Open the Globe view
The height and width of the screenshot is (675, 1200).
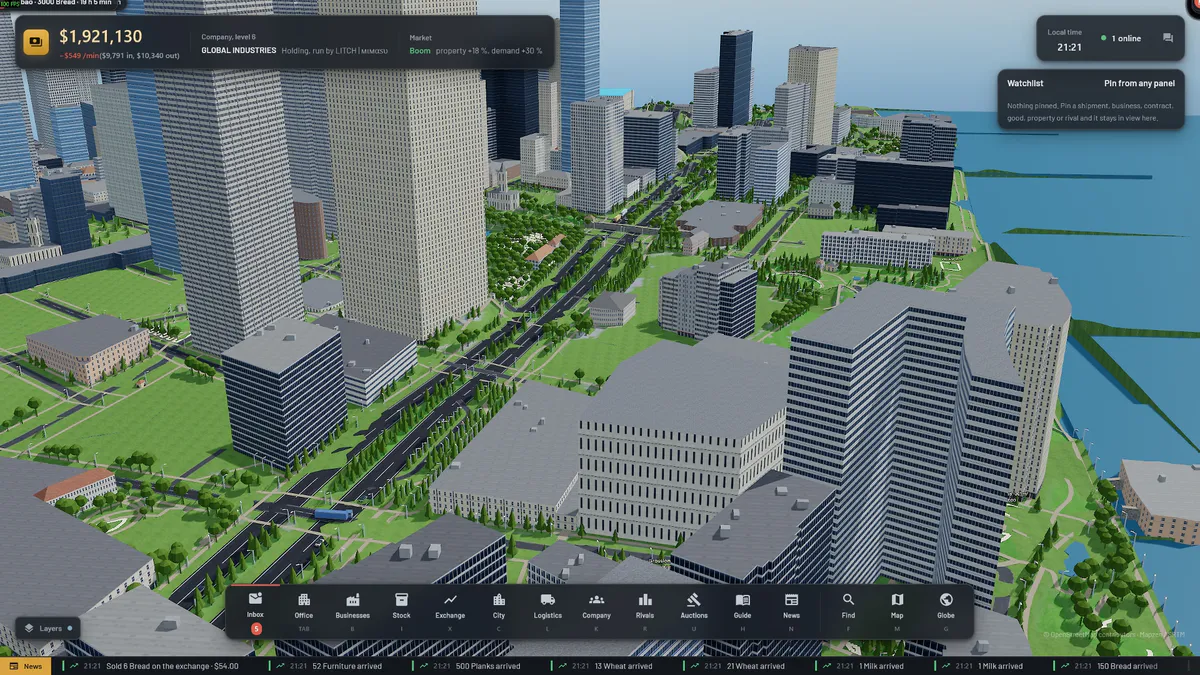pyautogui.click(x=946, y=611)
